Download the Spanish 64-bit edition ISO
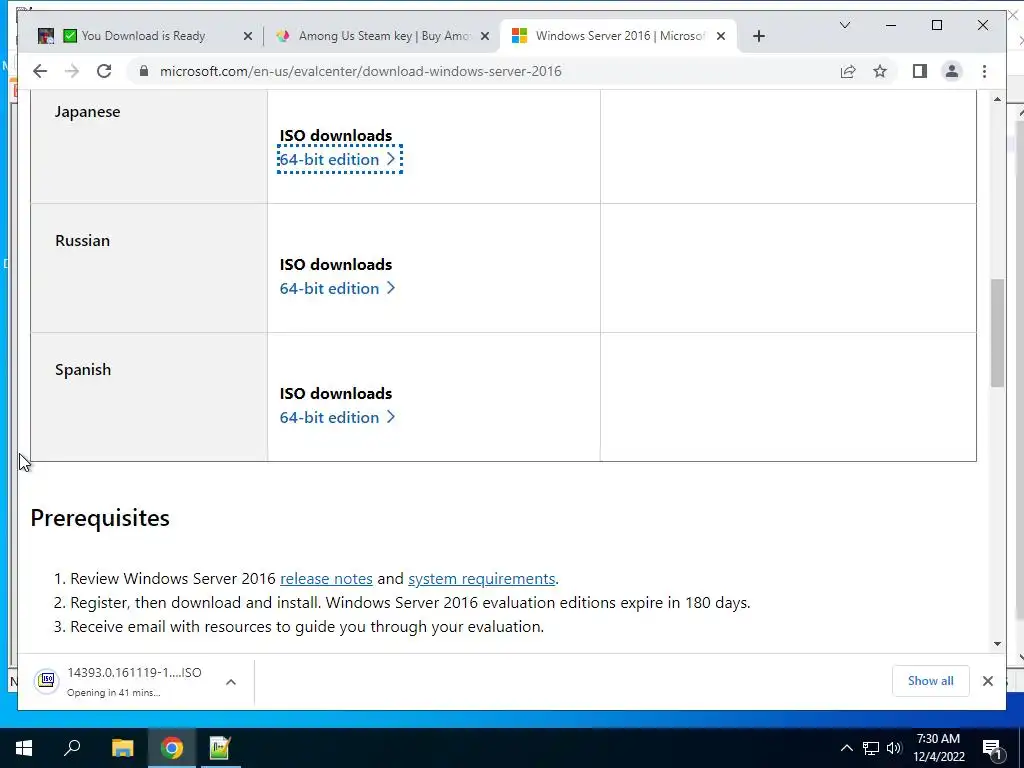The height and width of the screenshot is (768, 1024). click(337, 417)
